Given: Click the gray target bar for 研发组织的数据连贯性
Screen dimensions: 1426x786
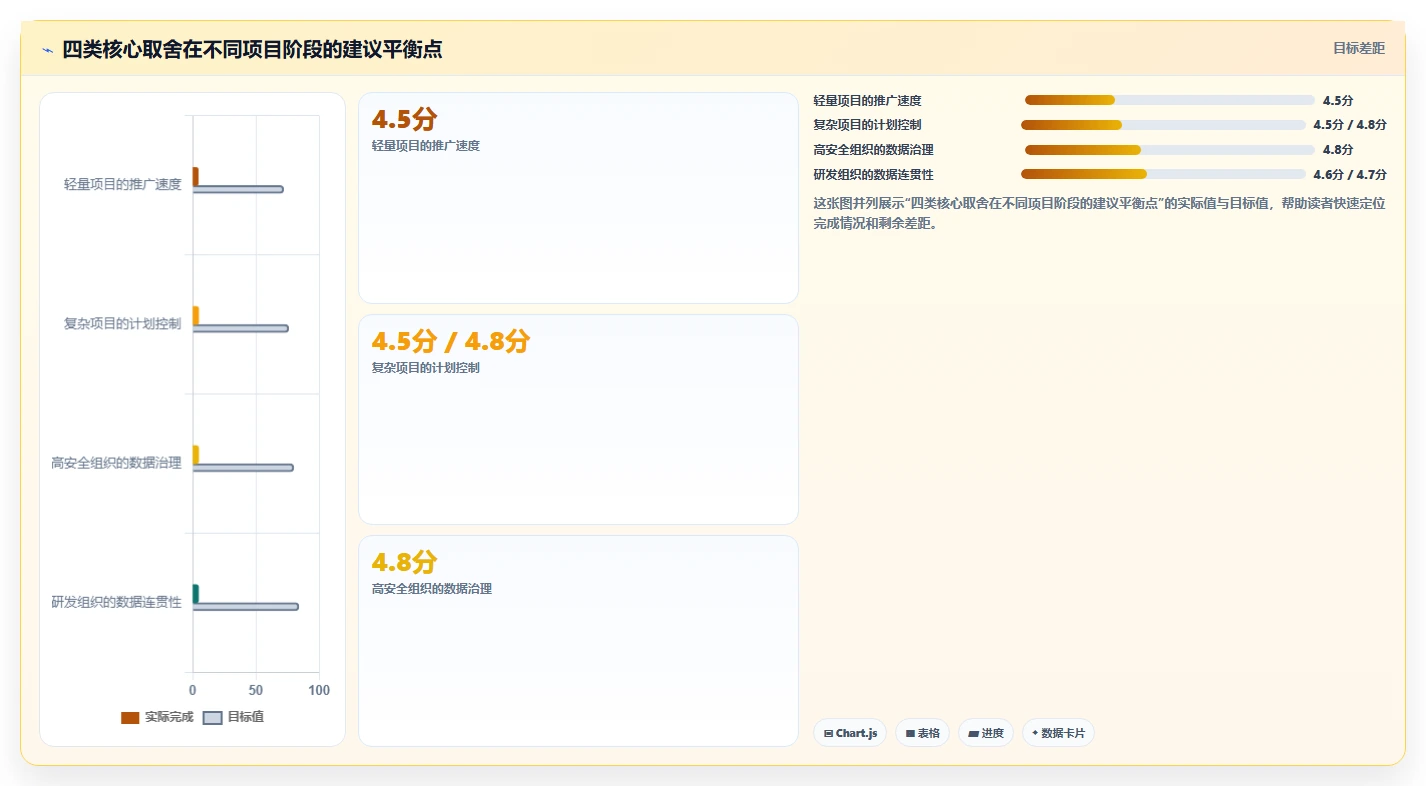Looking at the screenshot, I should tap(246, 606).
